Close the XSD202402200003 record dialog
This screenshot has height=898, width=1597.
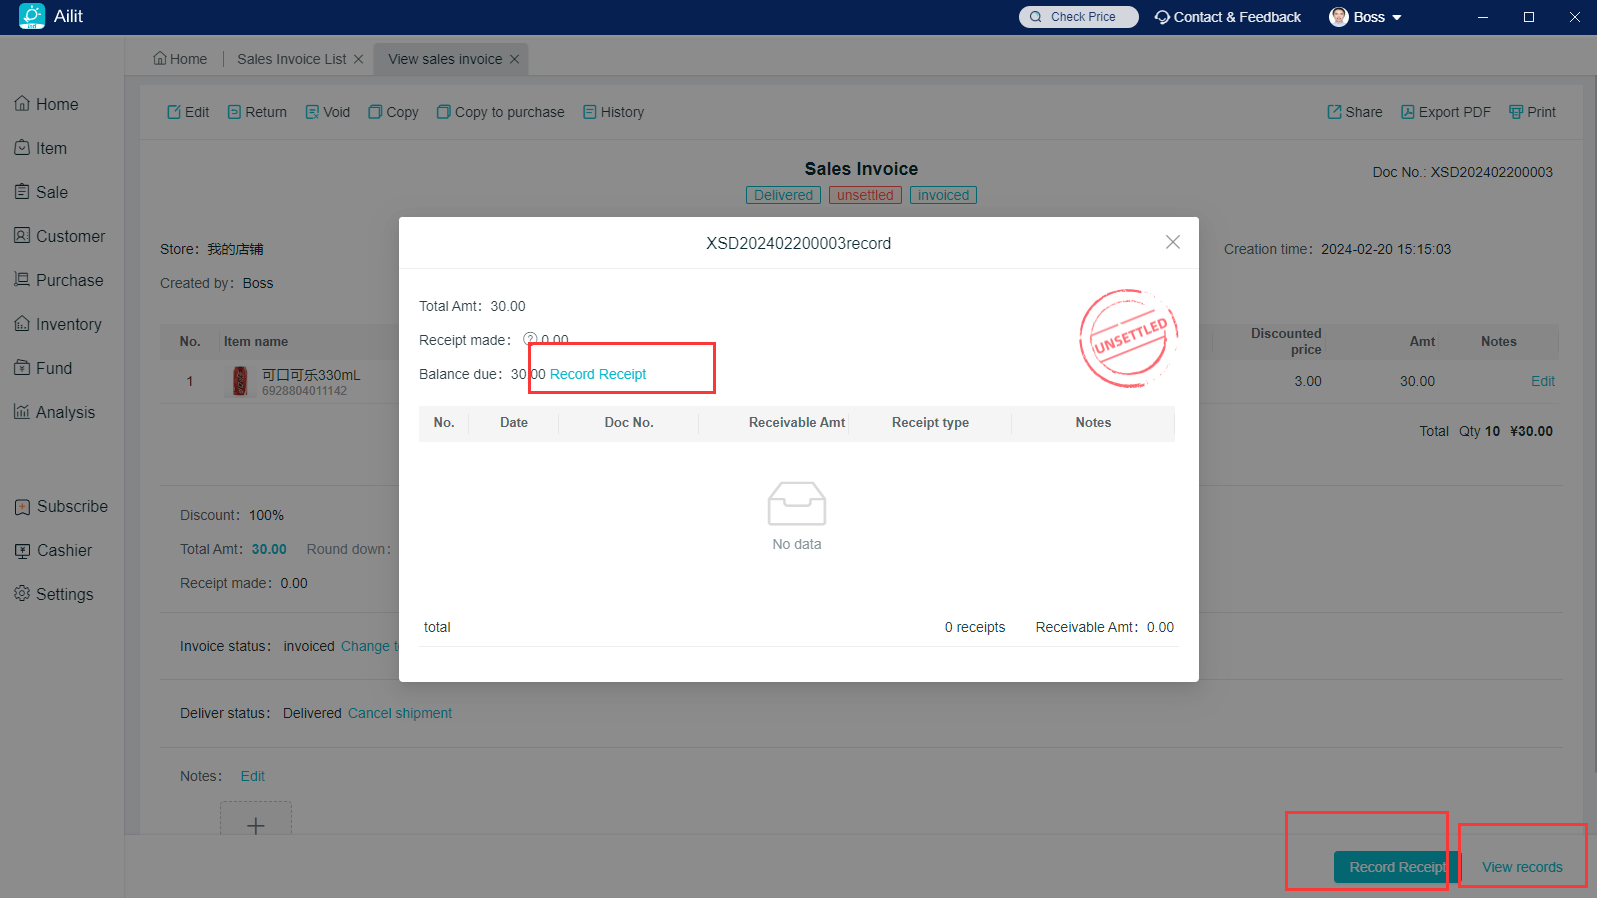point(1173,242)
